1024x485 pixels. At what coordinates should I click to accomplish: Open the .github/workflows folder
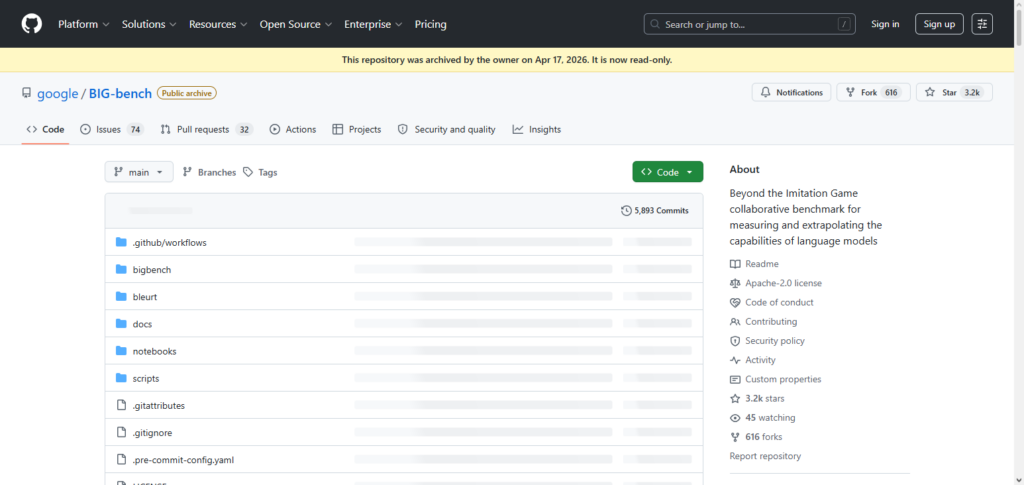[170, 242]
